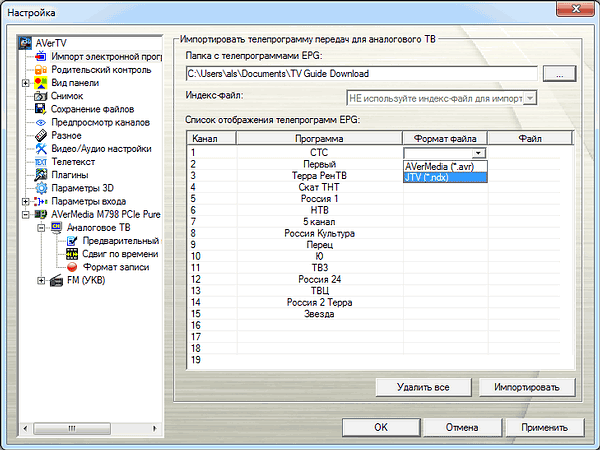Screen dimensions: 600x450
Task: Click the Recording format red circle icon
Action: [x=72, y=267]
